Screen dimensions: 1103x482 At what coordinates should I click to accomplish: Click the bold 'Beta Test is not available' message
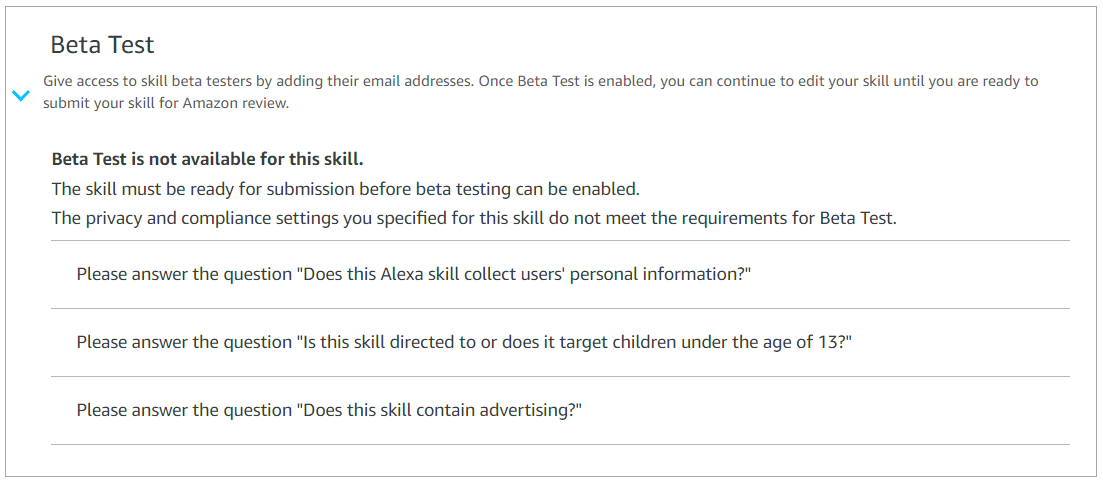click(x=207, y=159)
